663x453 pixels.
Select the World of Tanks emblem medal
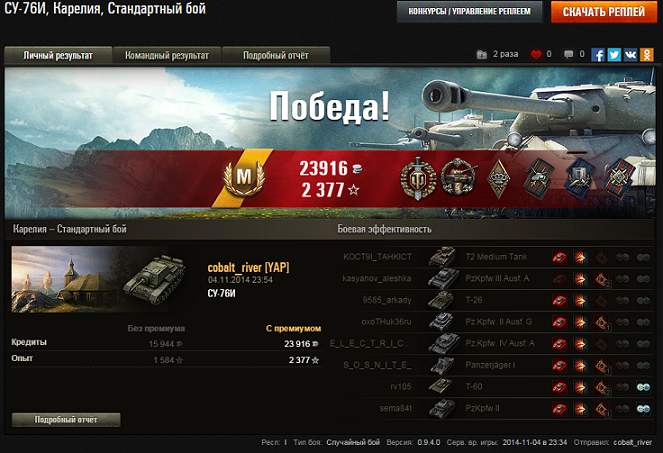[x=418, y=178]
